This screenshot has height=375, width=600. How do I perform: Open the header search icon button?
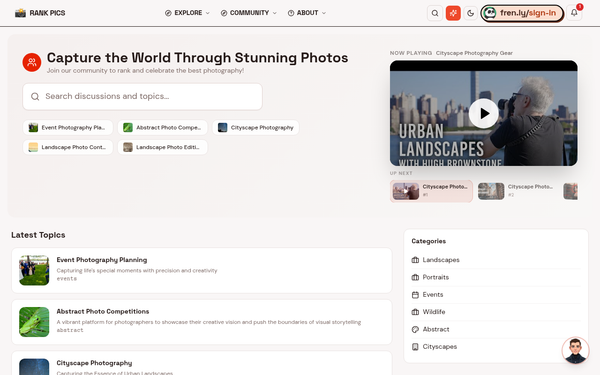point(435,13)
